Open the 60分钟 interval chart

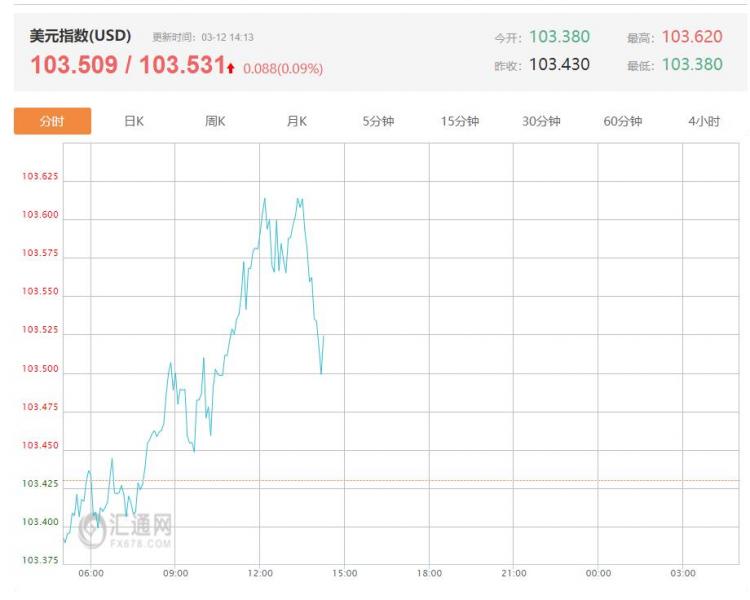click(622, 121)
